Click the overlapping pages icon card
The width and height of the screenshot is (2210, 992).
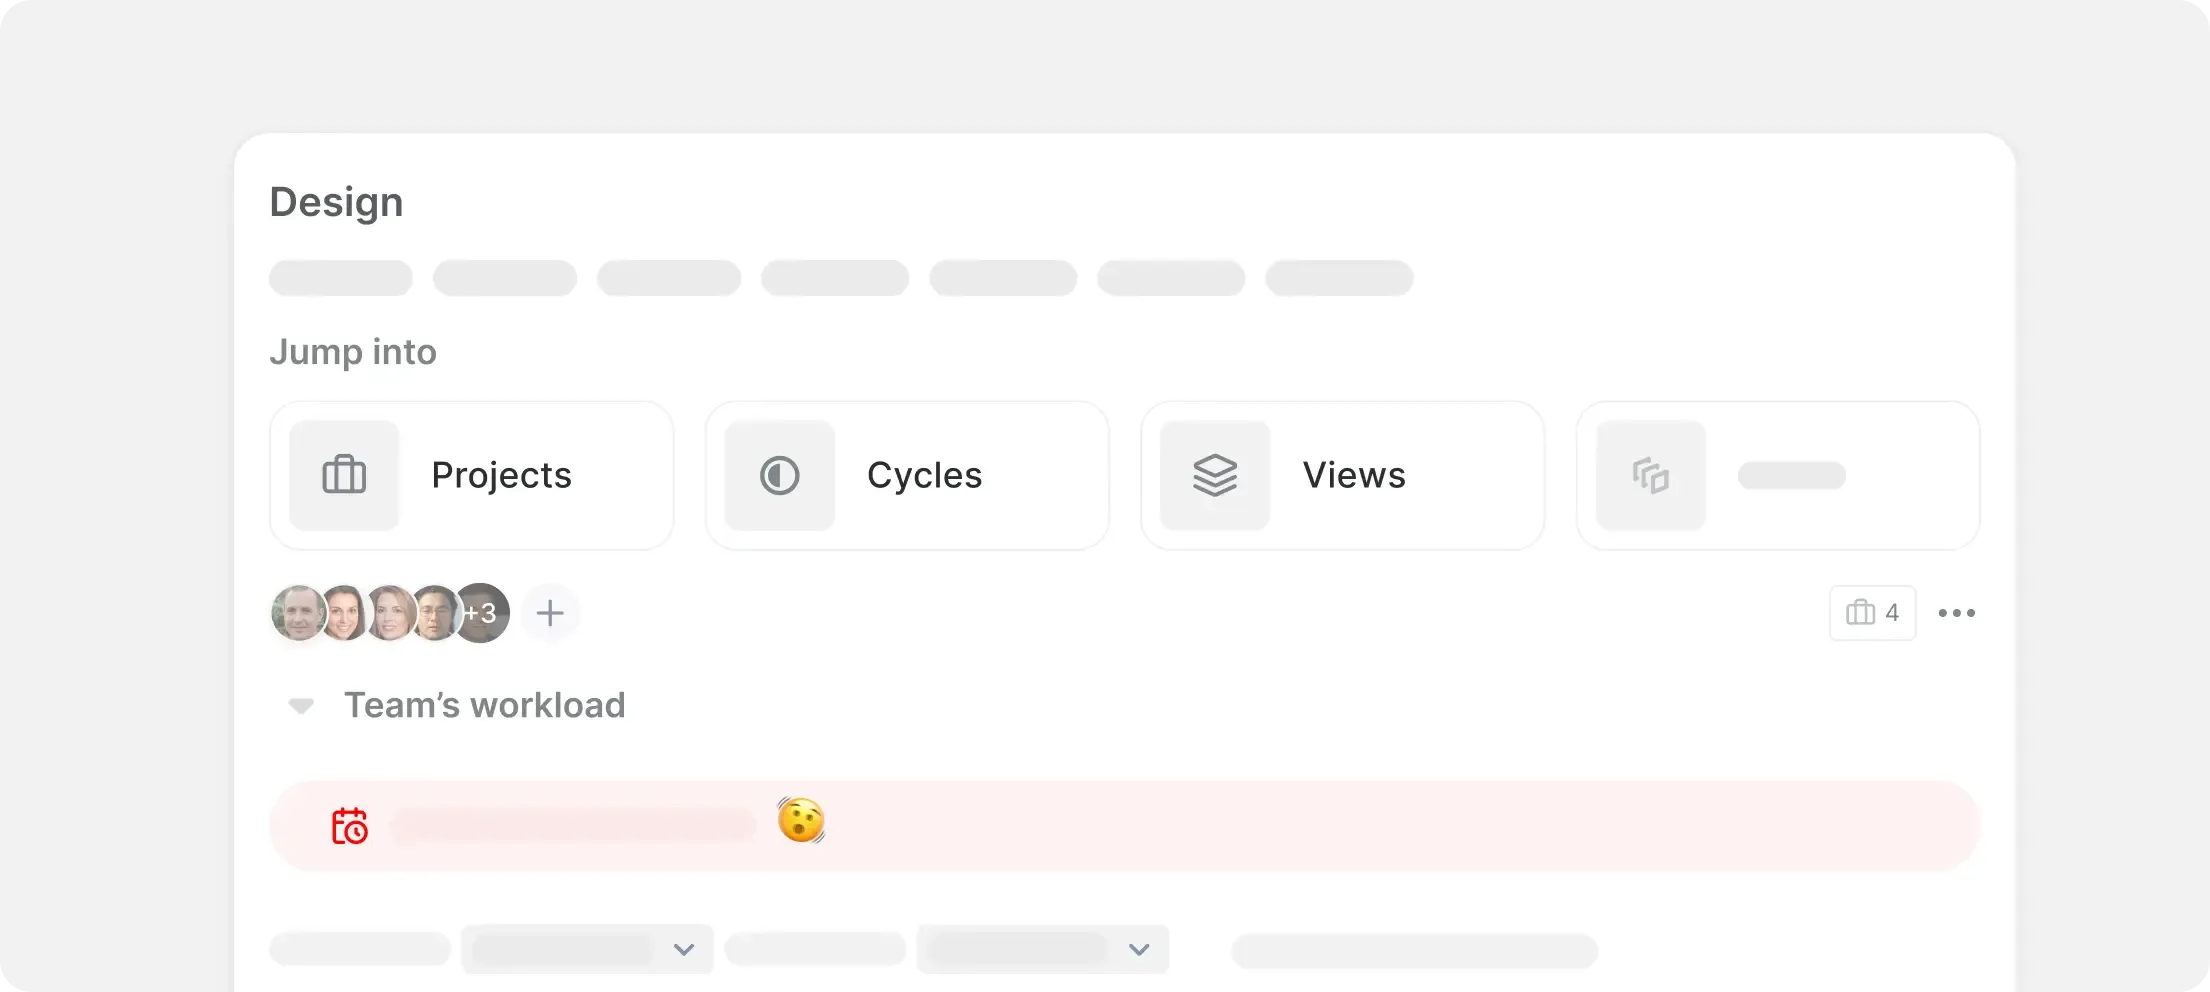[1777, 475]
